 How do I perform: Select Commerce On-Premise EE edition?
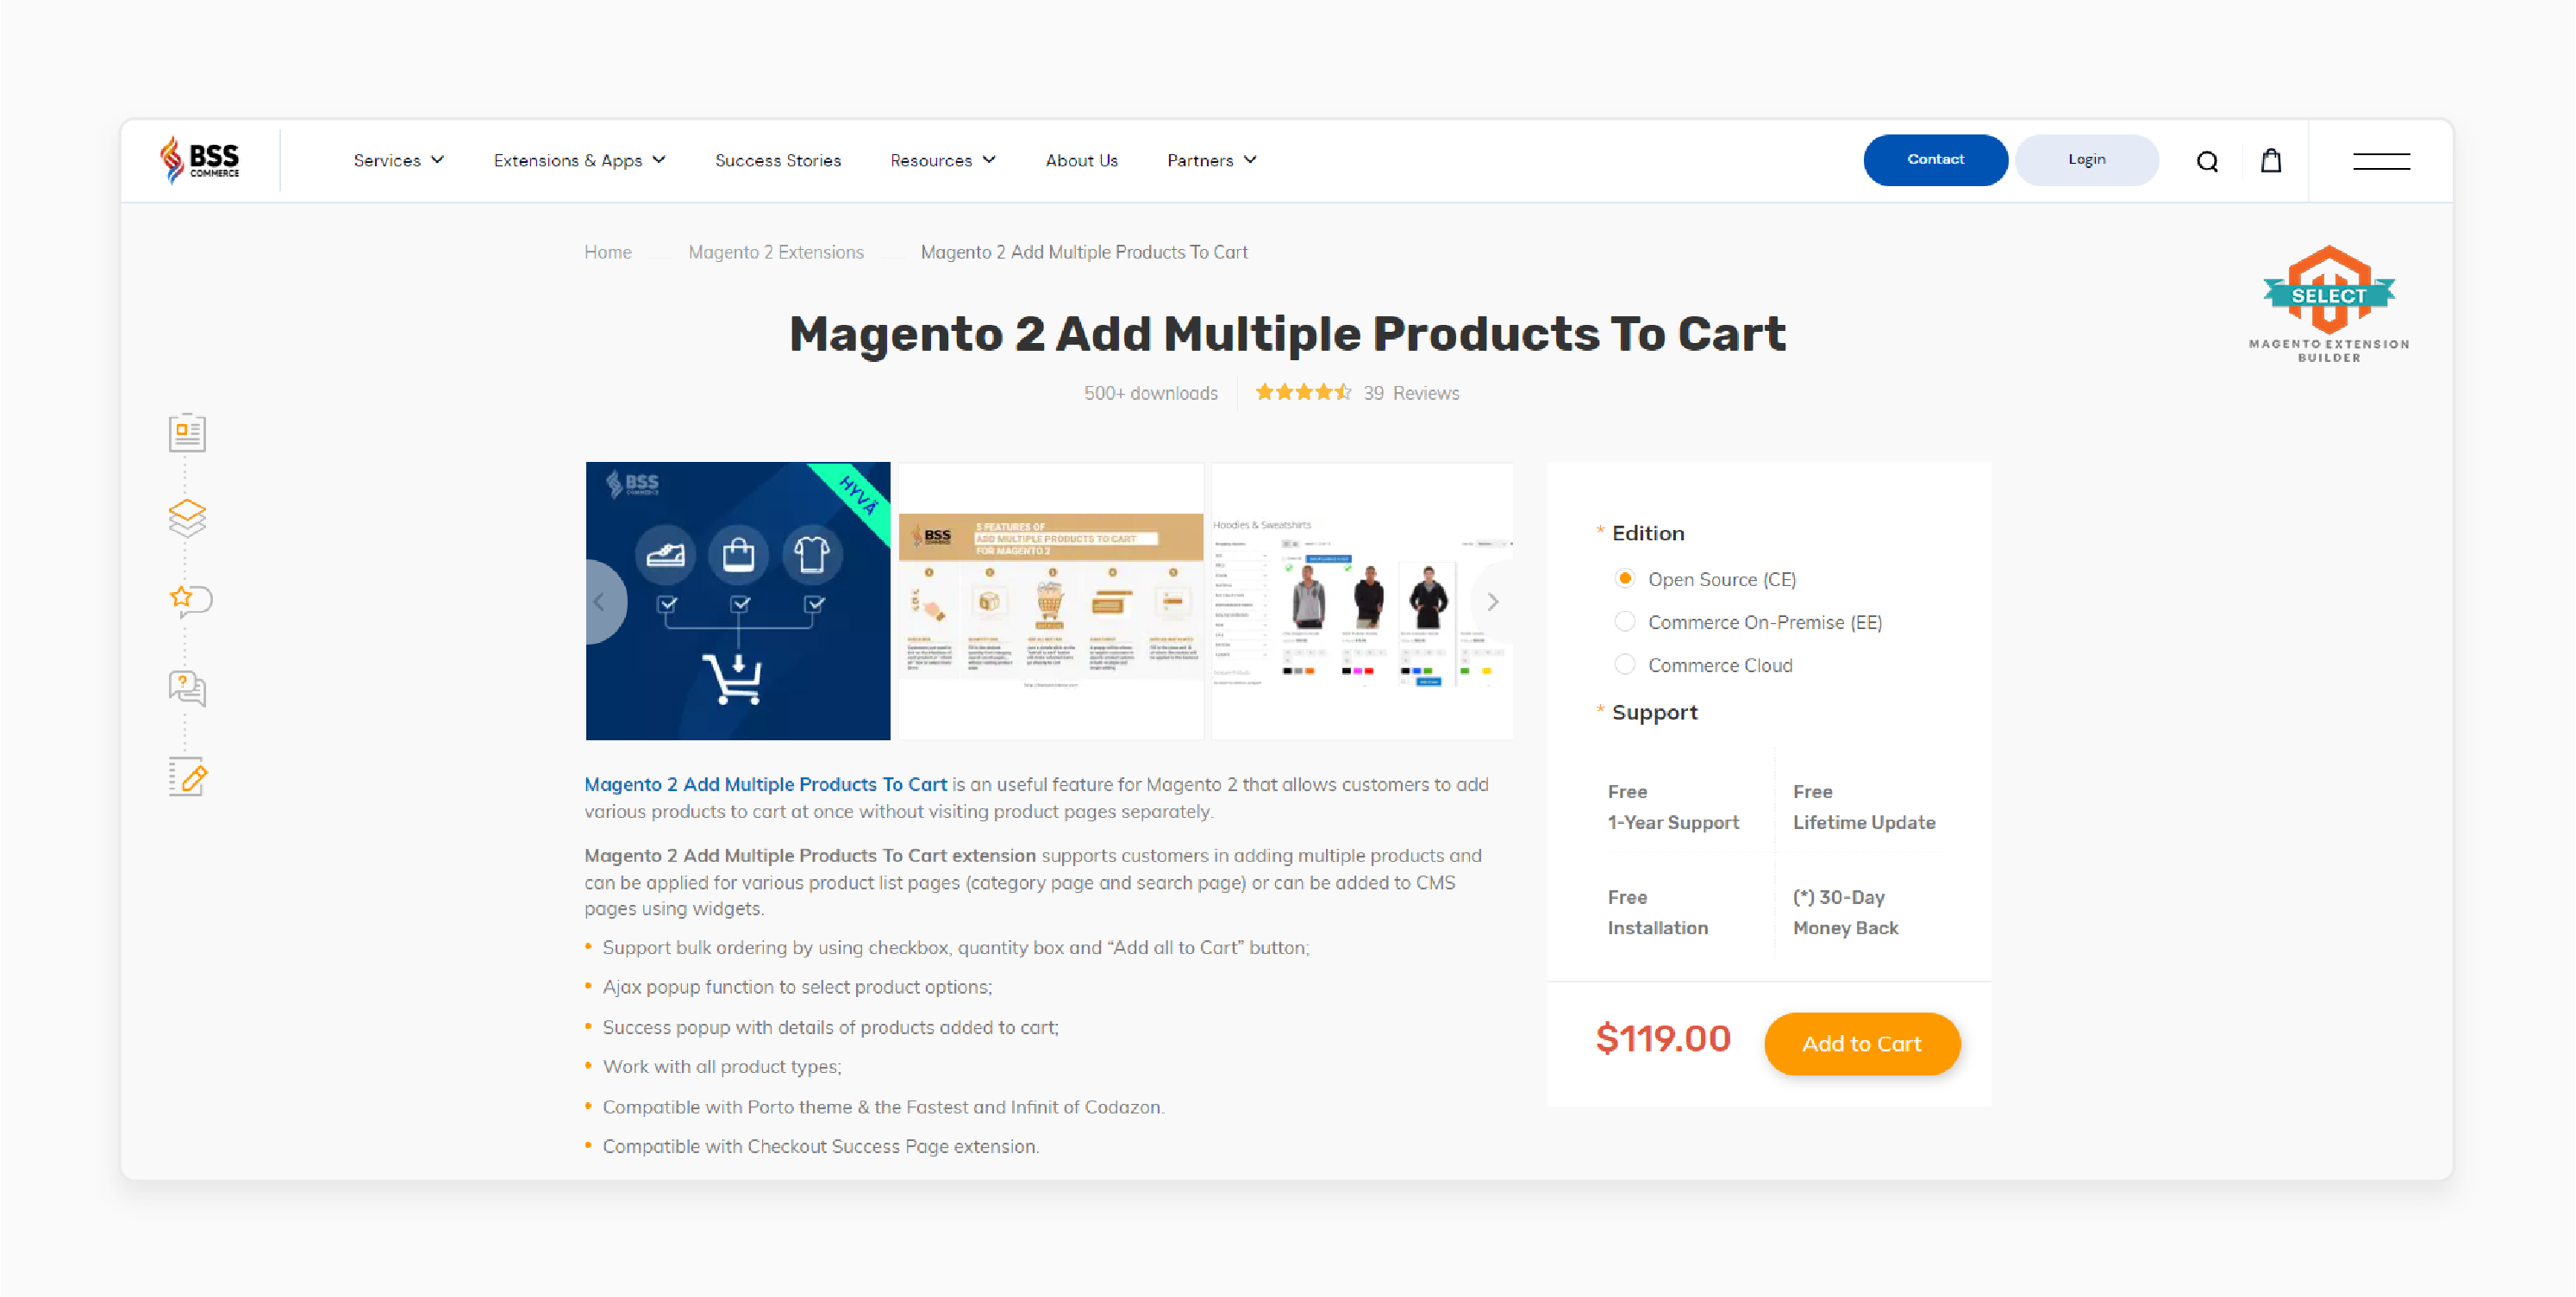[1628, 622]
